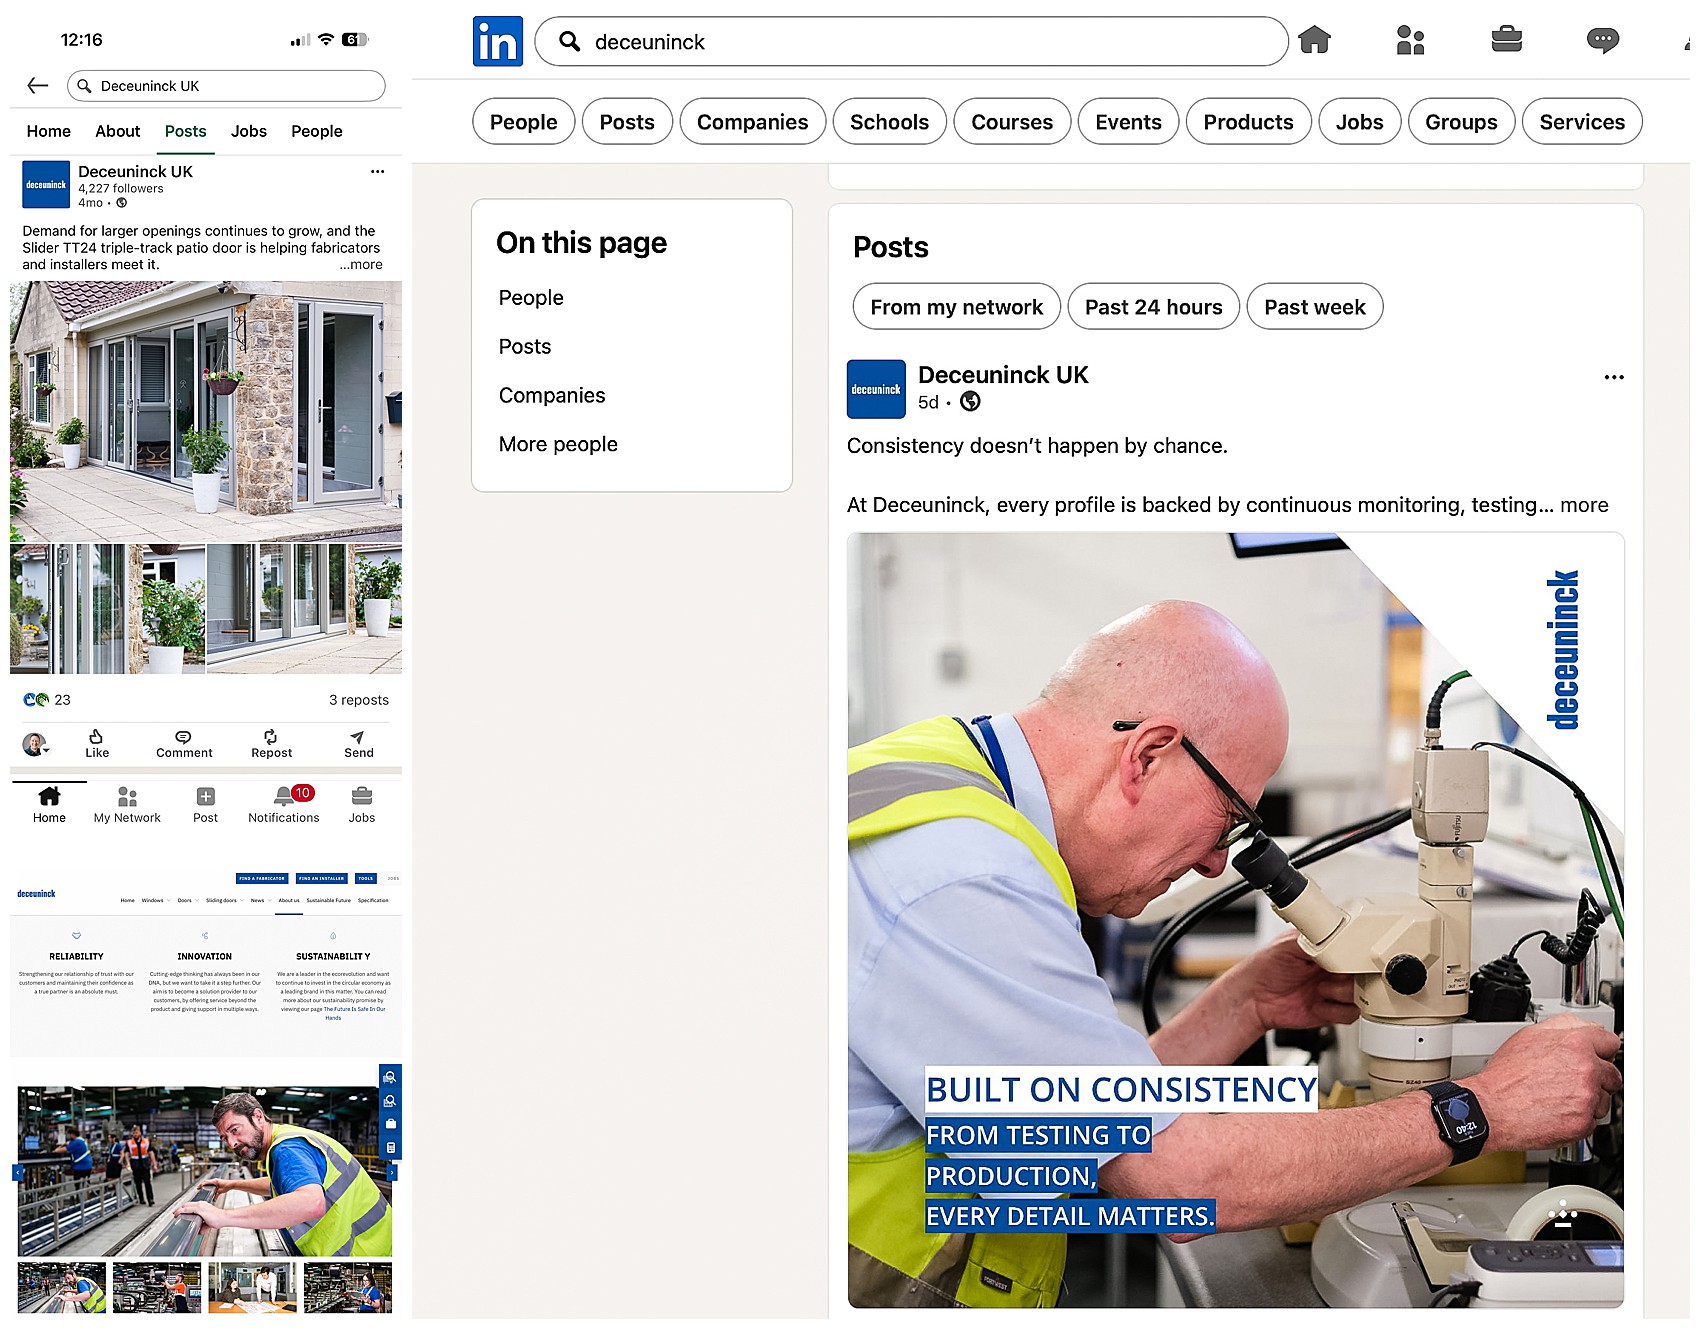Toggle the Jobs filter pill in desktop view
Image resolution: width=1700 pixels, height=1329 pixels.
point(1360,122)
